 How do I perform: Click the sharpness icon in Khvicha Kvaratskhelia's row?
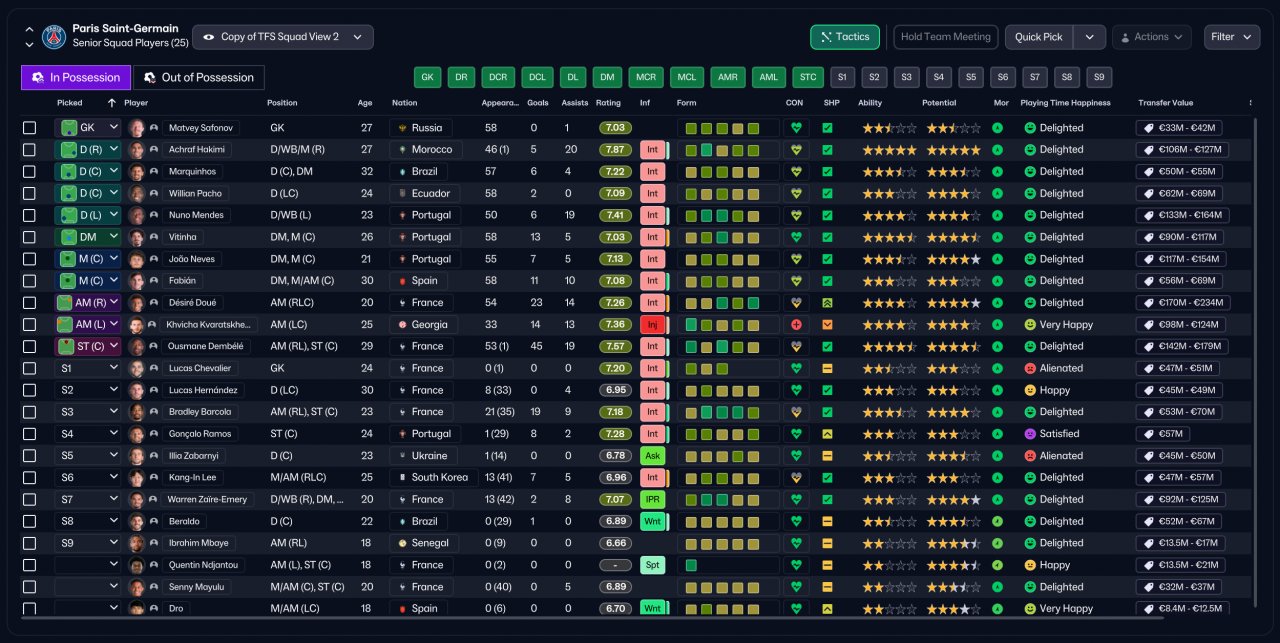(x=827, y=325)
